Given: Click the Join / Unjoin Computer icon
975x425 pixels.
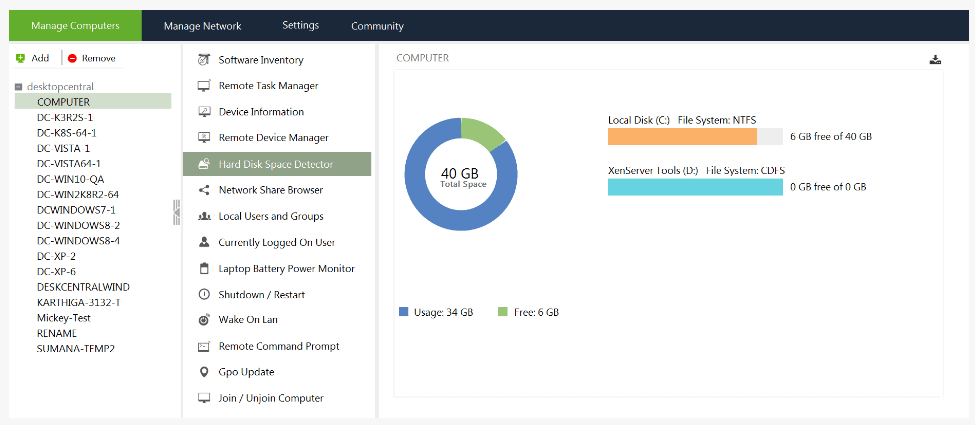Looking at the screenshot, I should pyautogui.click(x=203, y=398).
